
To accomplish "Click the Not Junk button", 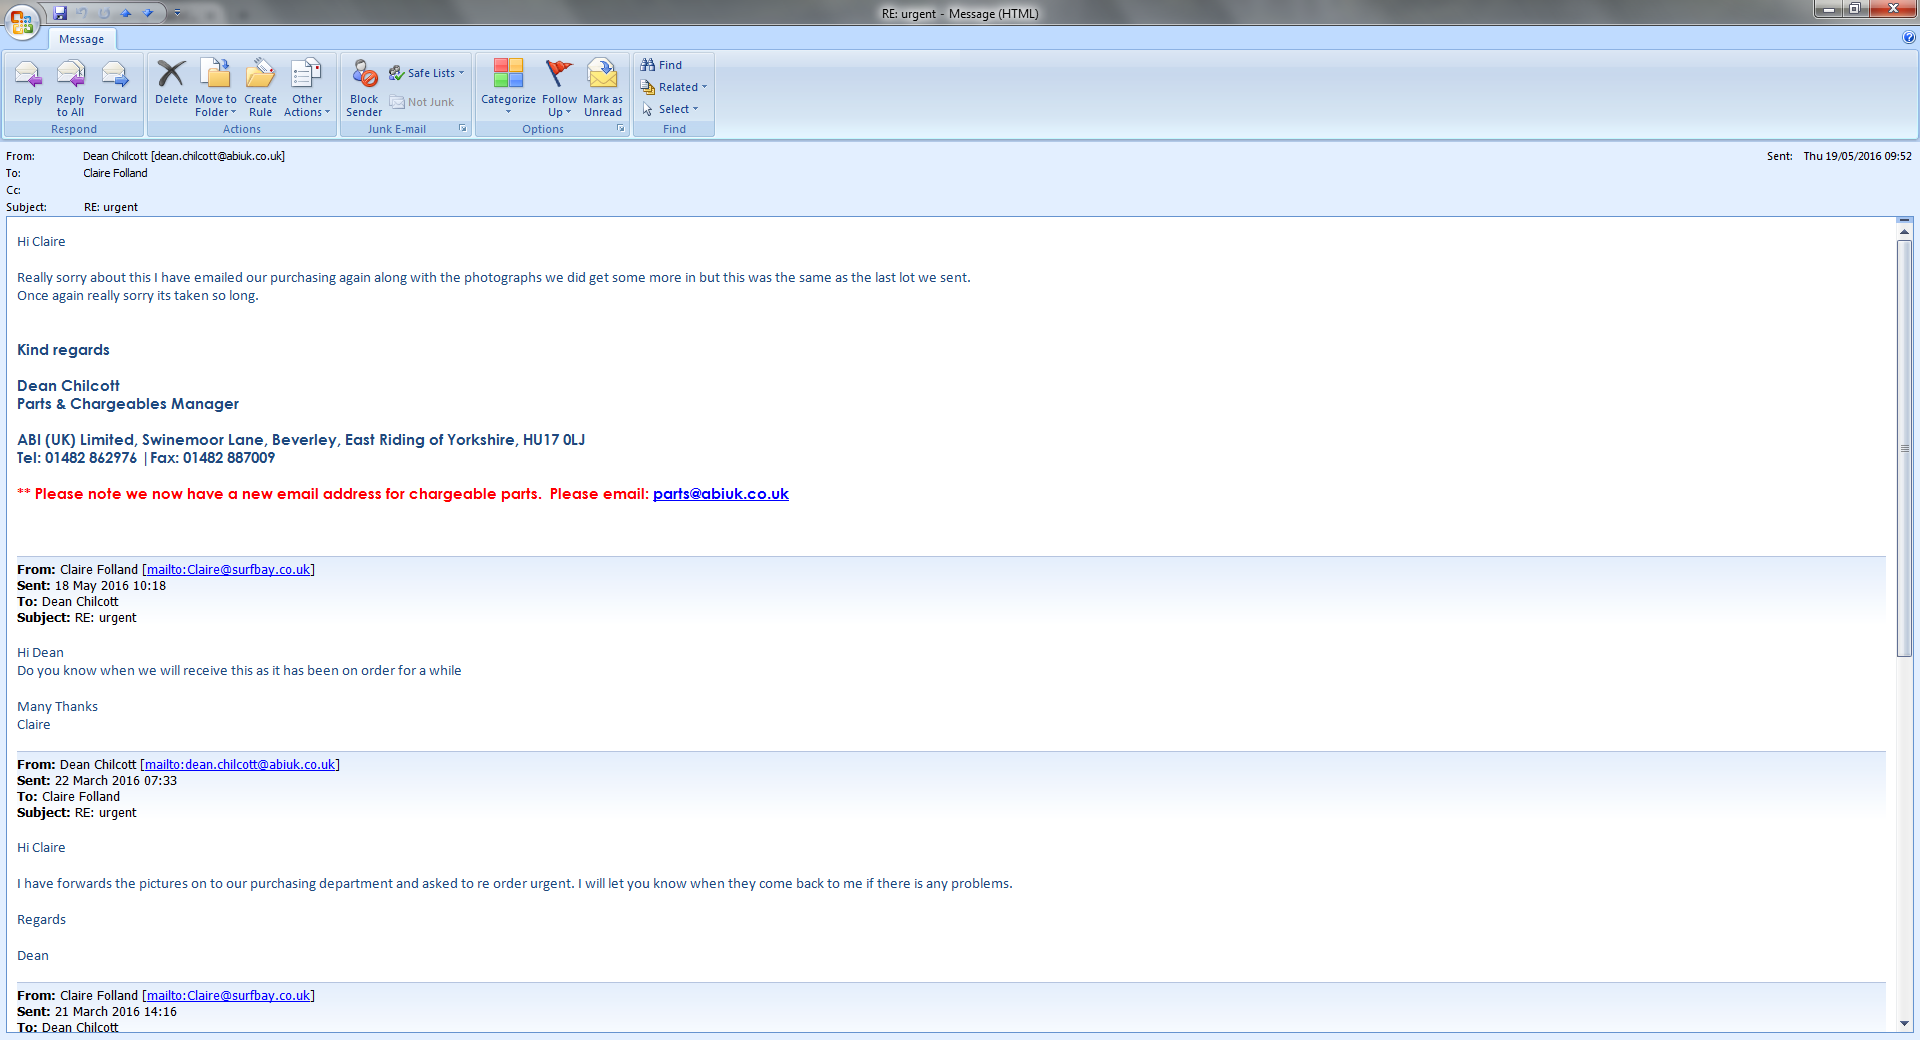I will [422, 102].
